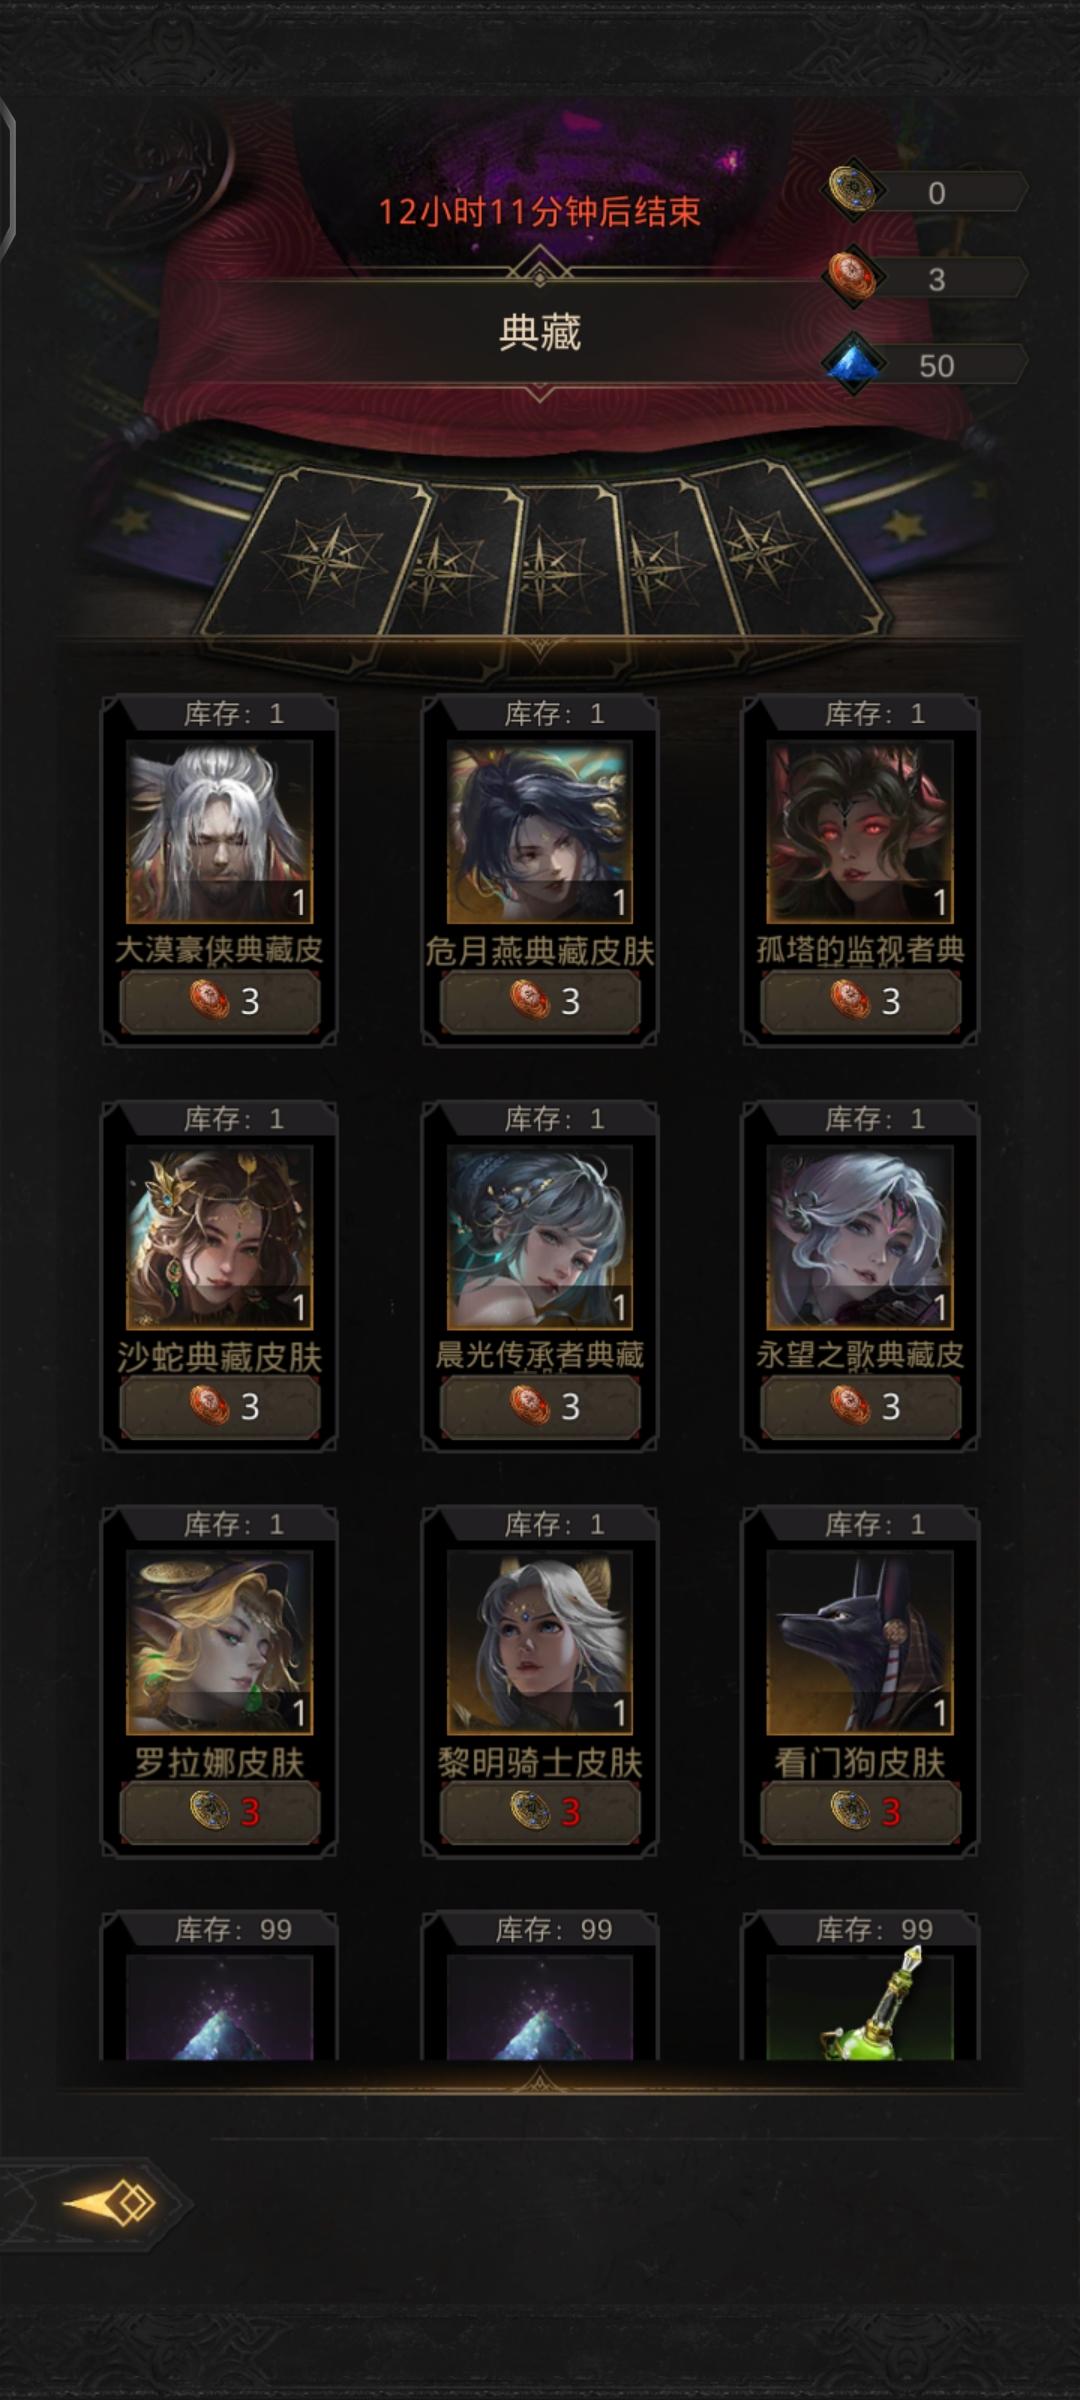Open the 孤塔的监视者典 skin portrait

860,832
